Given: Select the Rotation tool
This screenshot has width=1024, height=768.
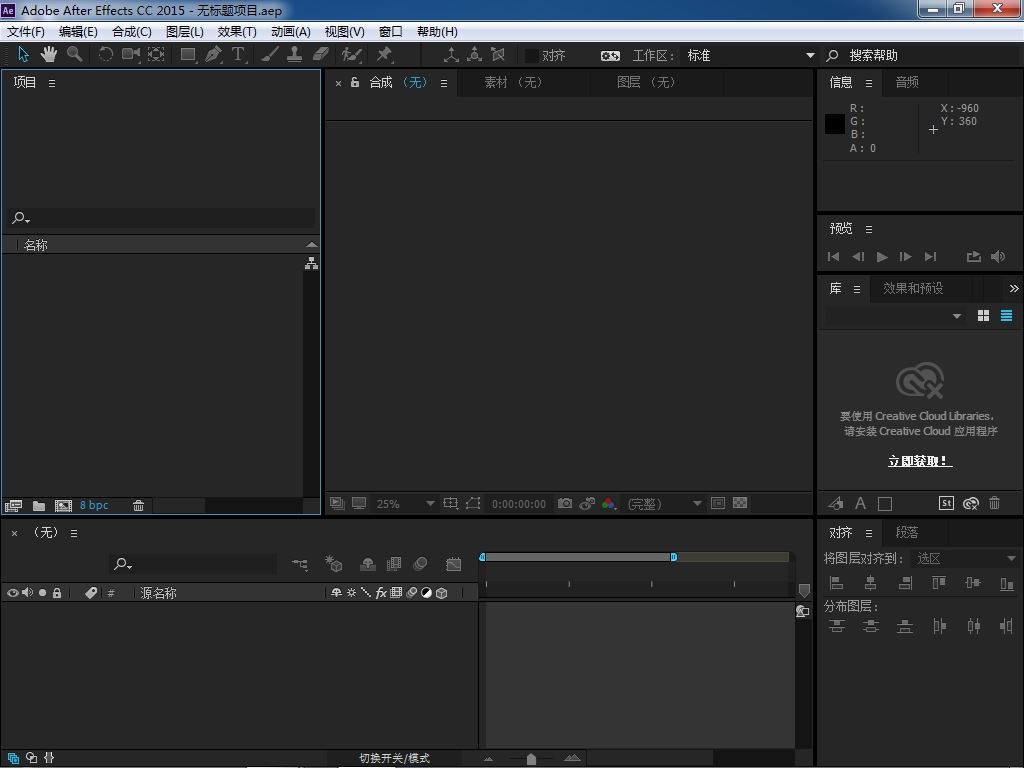Looking at the screenshot, I should (x=105, y=55).
